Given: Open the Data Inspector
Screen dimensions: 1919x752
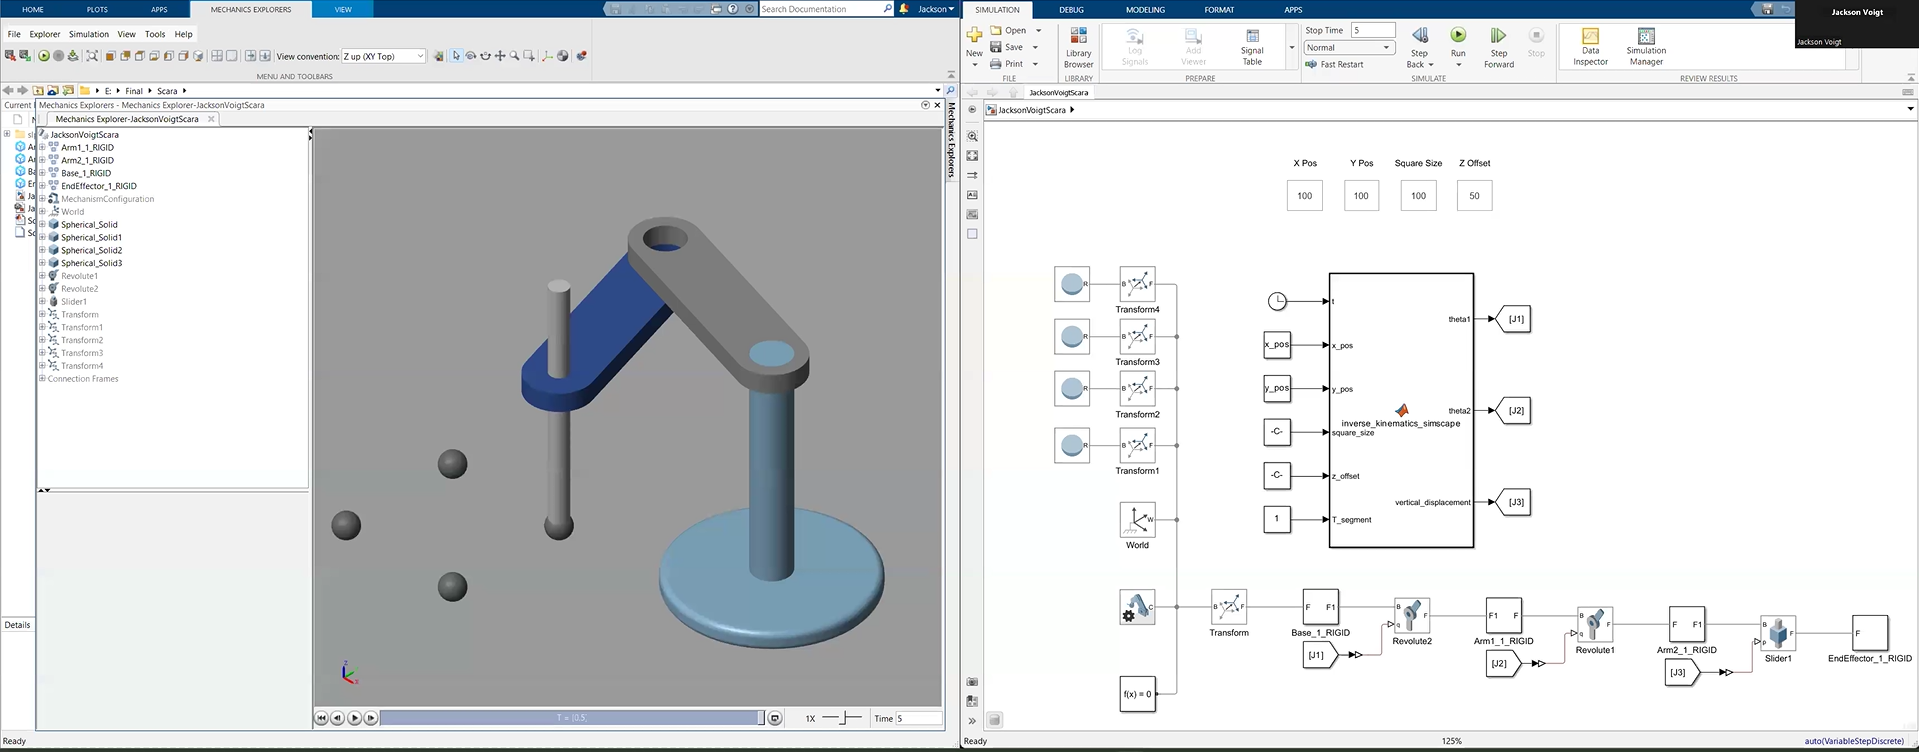Looking at the screenshot, I should 1590,47.
